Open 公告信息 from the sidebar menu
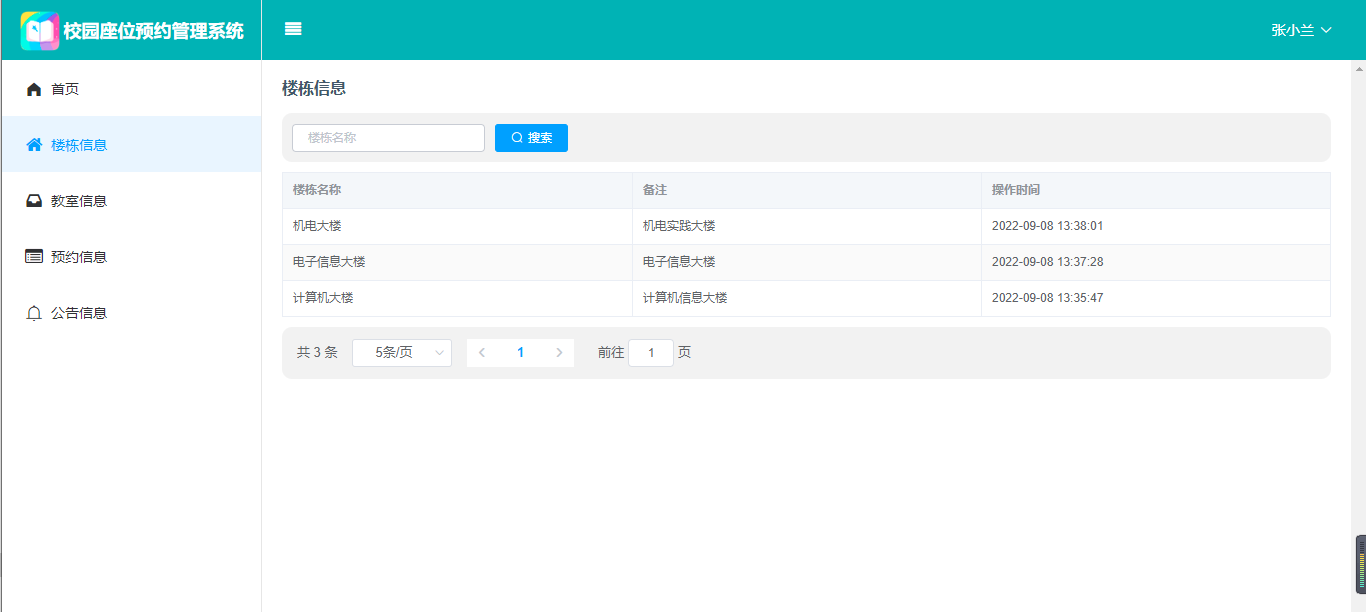Screen dimensions: 1366x612 point(79,313)
